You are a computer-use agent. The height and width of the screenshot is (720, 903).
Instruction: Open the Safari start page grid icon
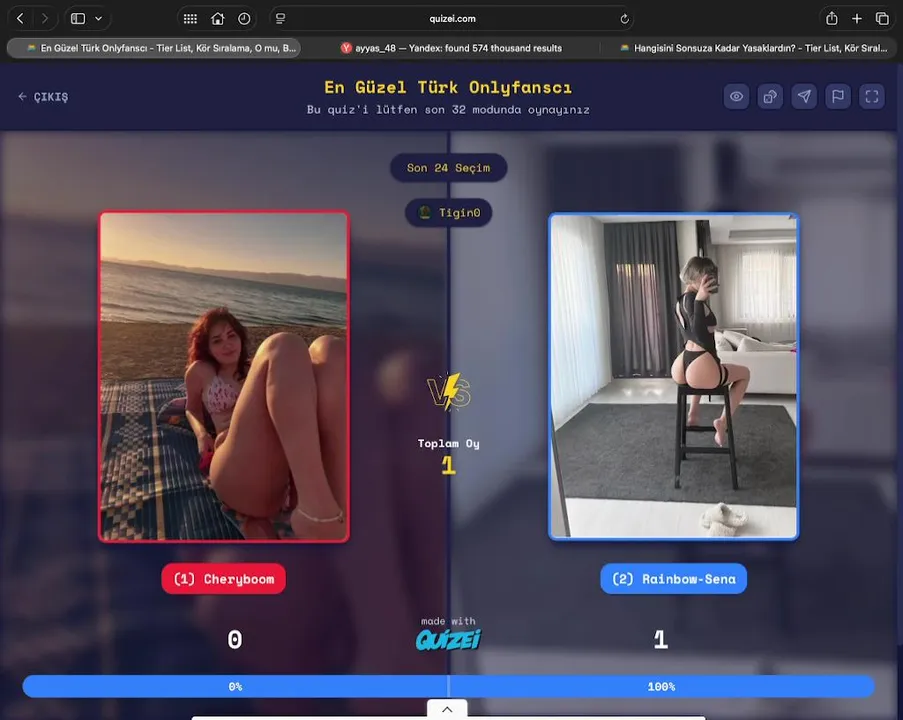(190, 19)
